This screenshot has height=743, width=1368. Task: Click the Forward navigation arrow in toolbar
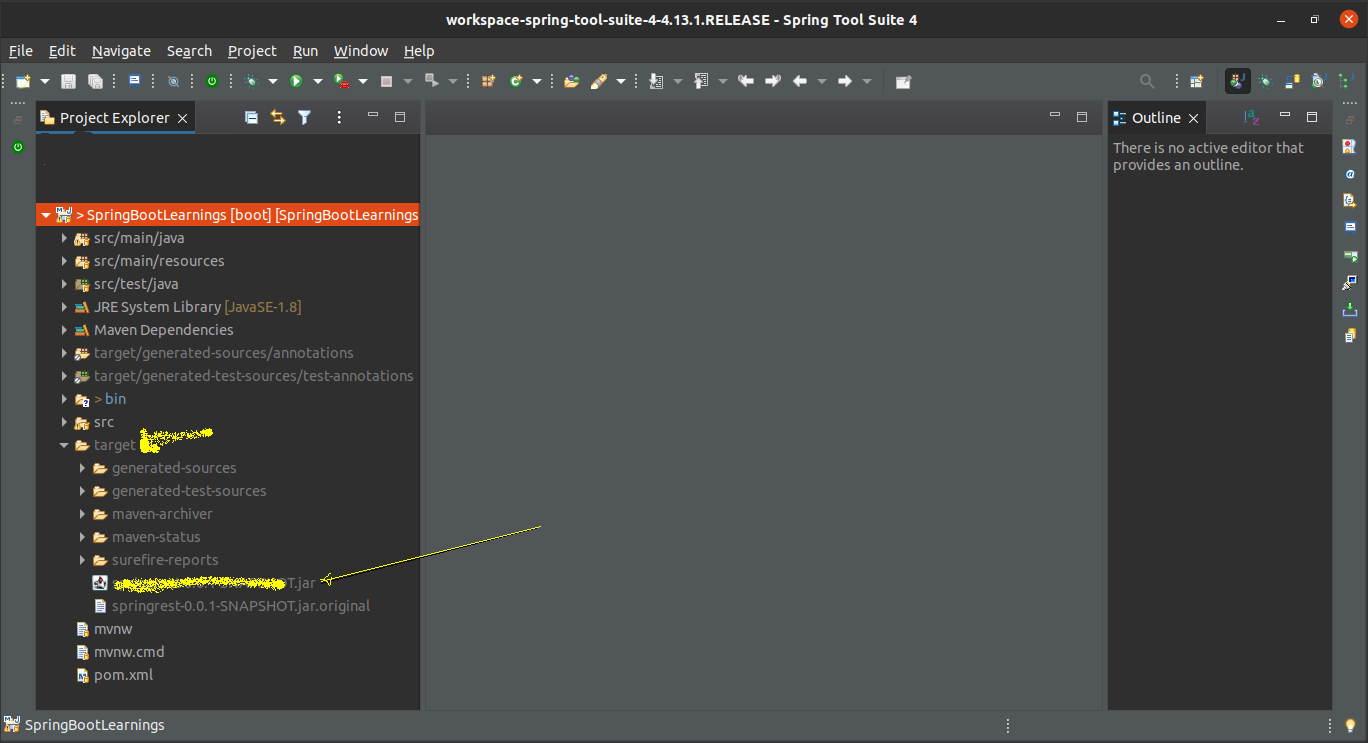pos(845,81)
